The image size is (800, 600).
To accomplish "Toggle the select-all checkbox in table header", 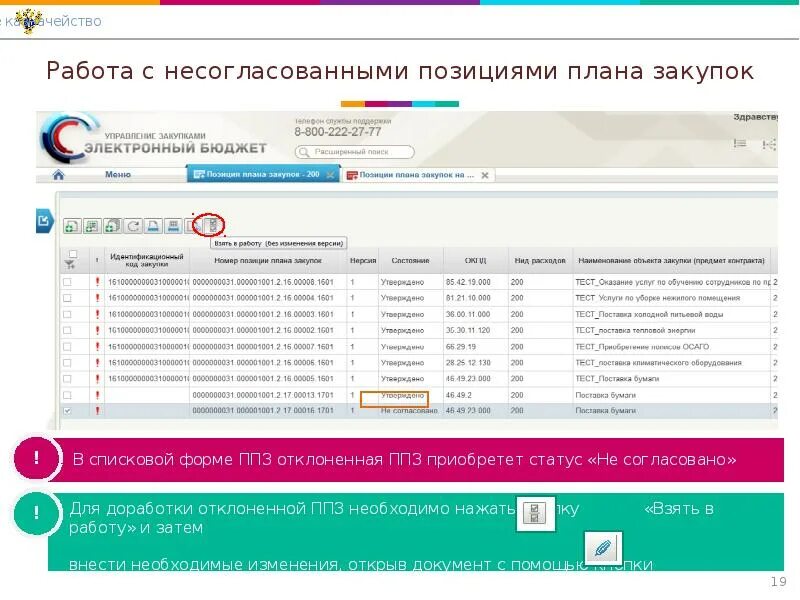I will (71, 251).
